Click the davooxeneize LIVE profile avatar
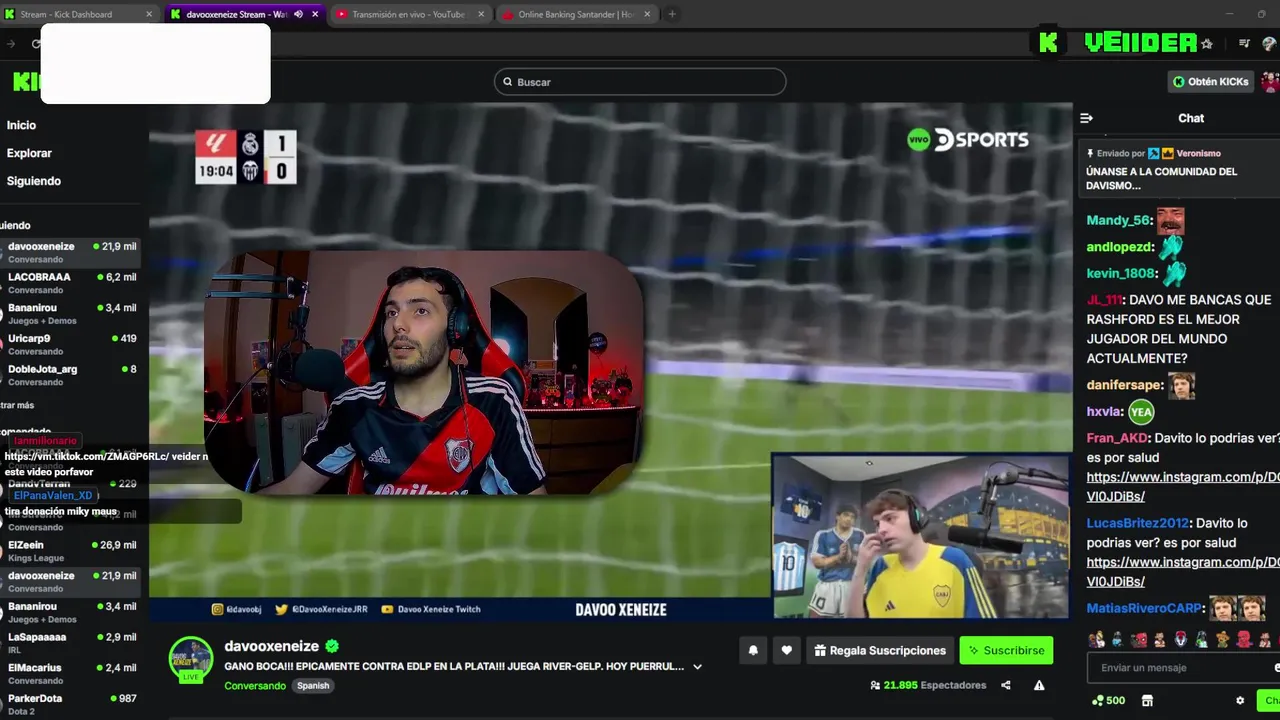This screenshot has width=1280, height=720. point(190,659)
